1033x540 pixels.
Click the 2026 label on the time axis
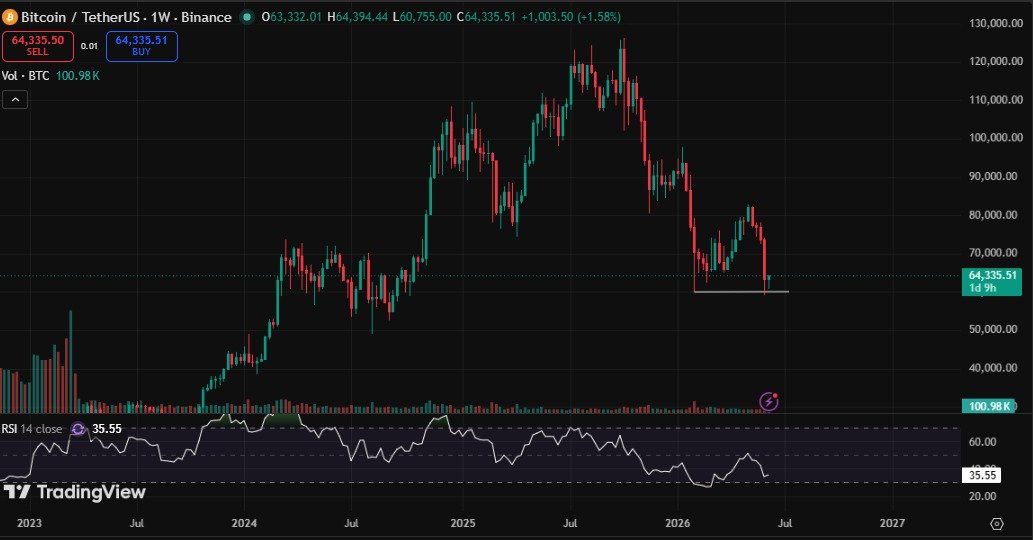click(x=677, y=523)
